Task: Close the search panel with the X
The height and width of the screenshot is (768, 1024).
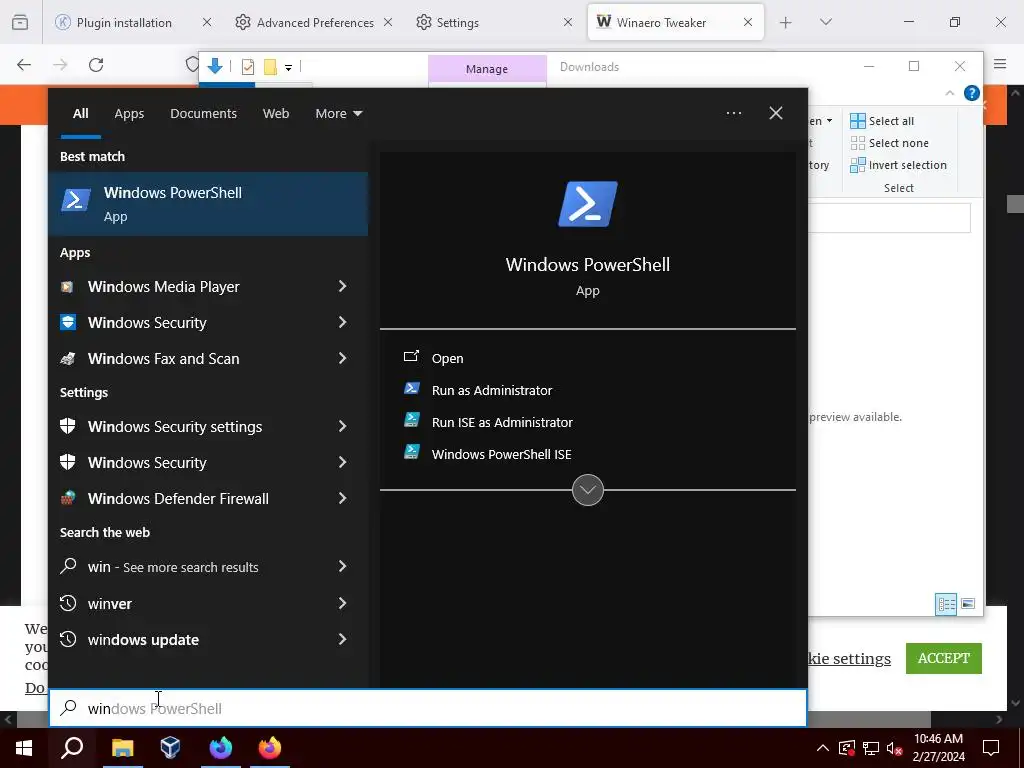Action: point(776,113)
